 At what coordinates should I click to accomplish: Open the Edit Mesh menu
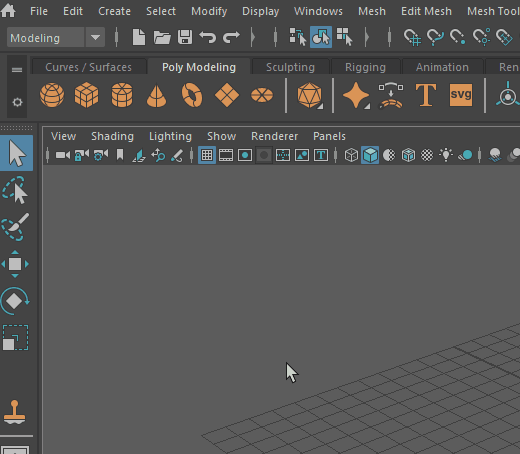pyautogui.click(x=426, y=11)
